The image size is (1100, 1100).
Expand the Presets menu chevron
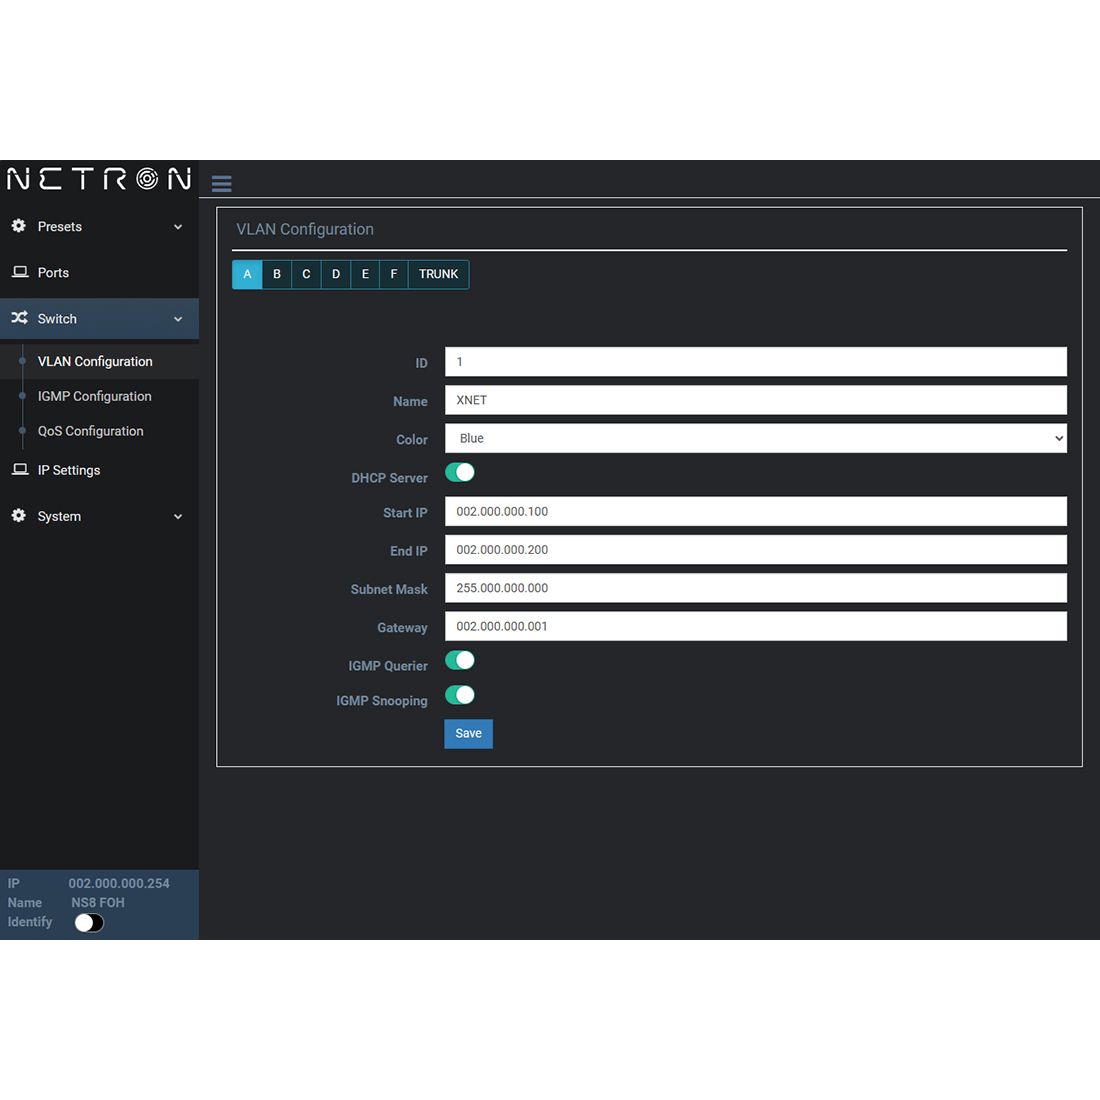click(x=178, y=227)
